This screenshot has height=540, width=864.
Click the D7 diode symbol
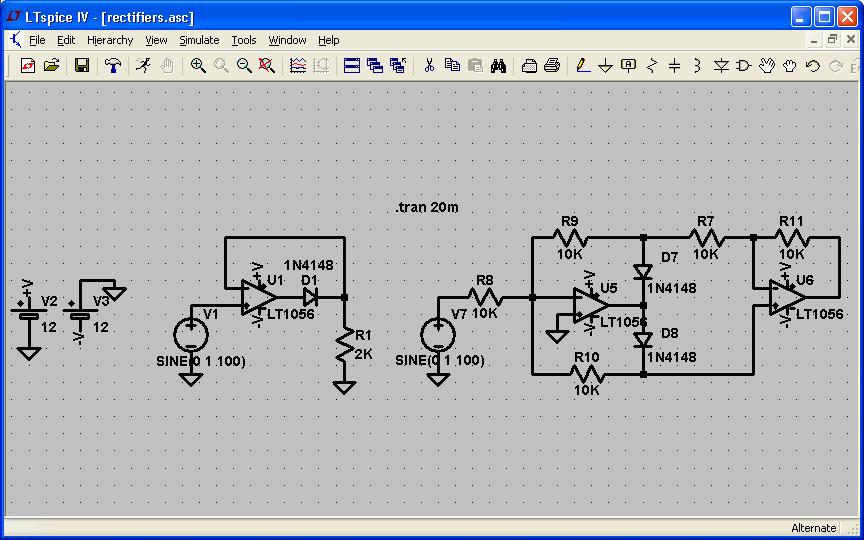click(x=643, y=272)
